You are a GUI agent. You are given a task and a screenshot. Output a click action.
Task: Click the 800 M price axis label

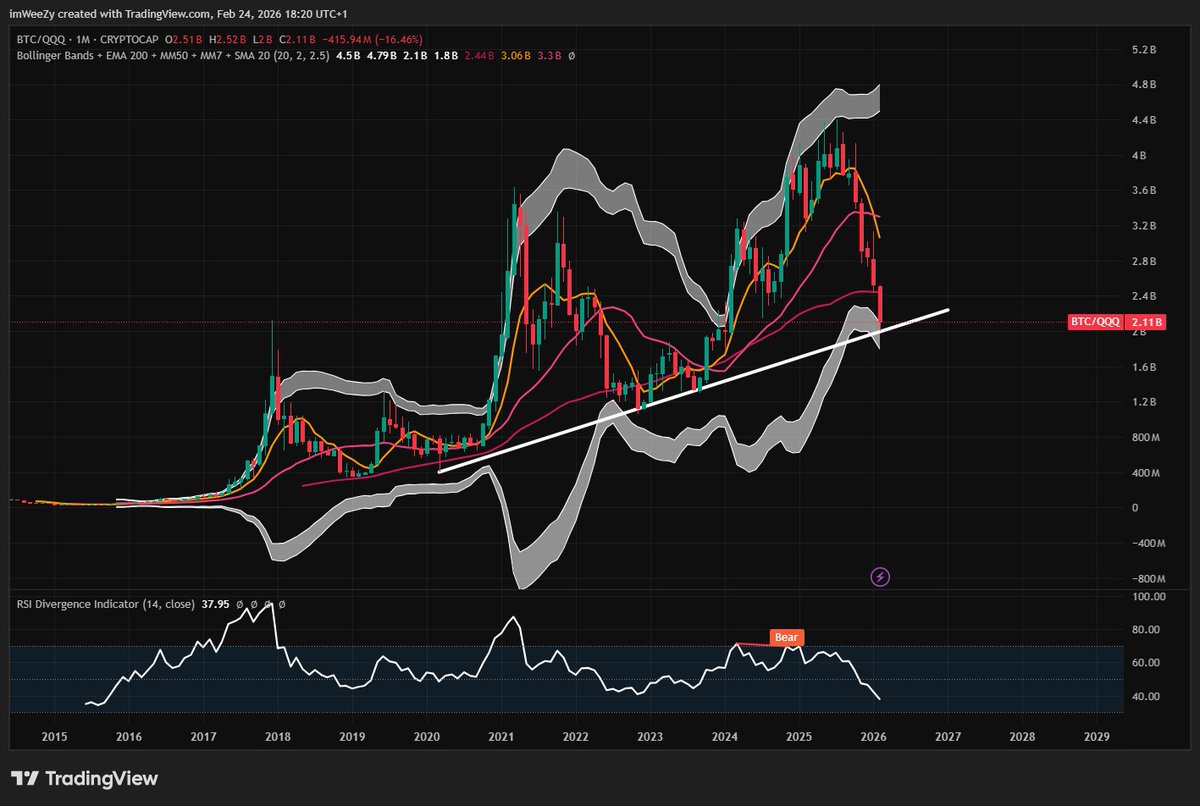(1146, 438)
